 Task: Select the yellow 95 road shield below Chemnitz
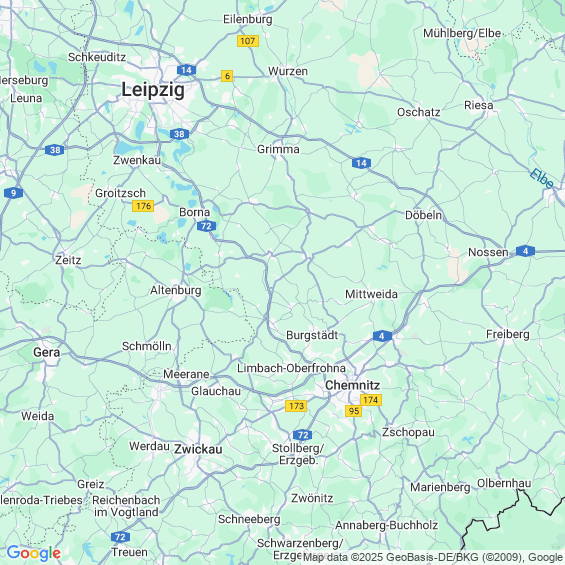[x=353, y=411]
